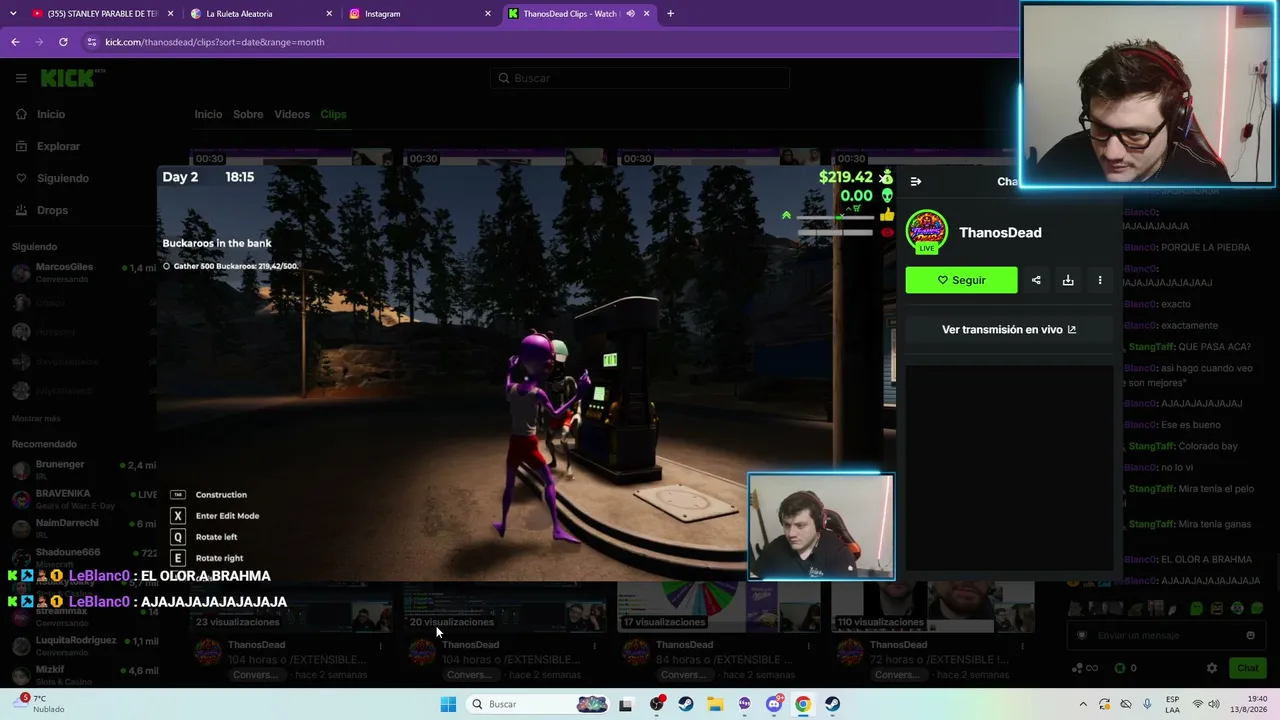Click the kick.com address bar URL

point(215,42)
